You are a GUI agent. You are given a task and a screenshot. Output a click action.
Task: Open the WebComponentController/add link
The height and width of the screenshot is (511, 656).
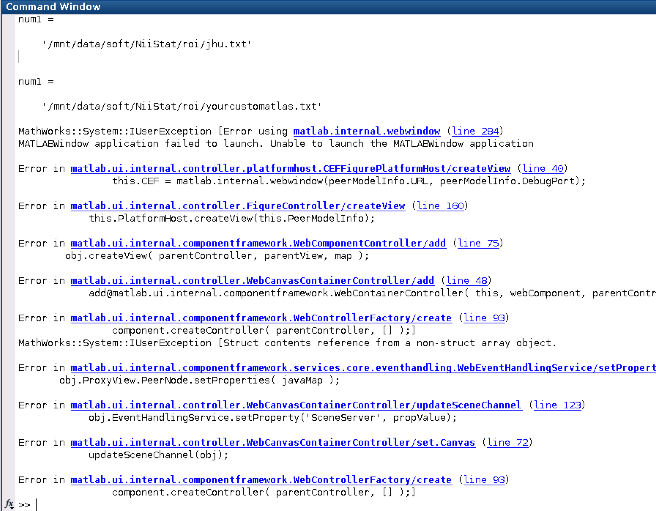[259, 242]
